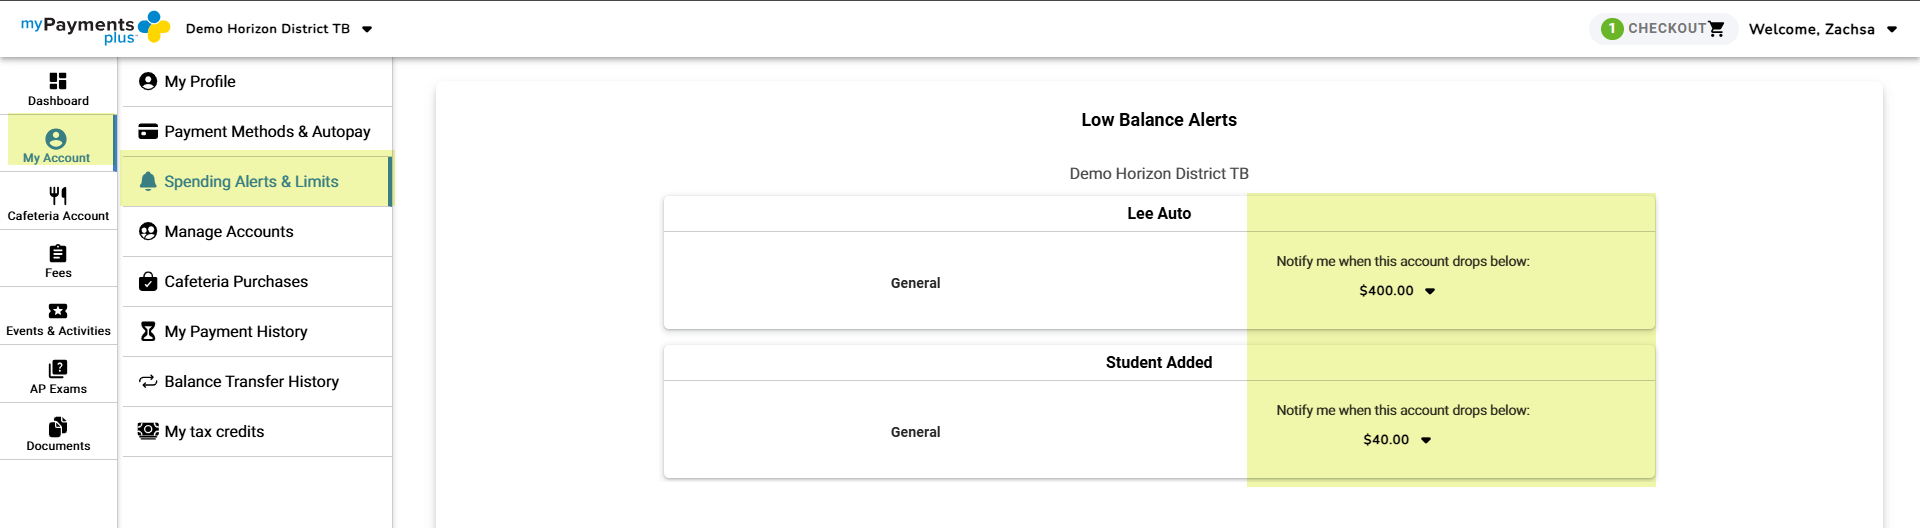Click the My Account person icon
1920x528 pixels.
tap(56, 139)
